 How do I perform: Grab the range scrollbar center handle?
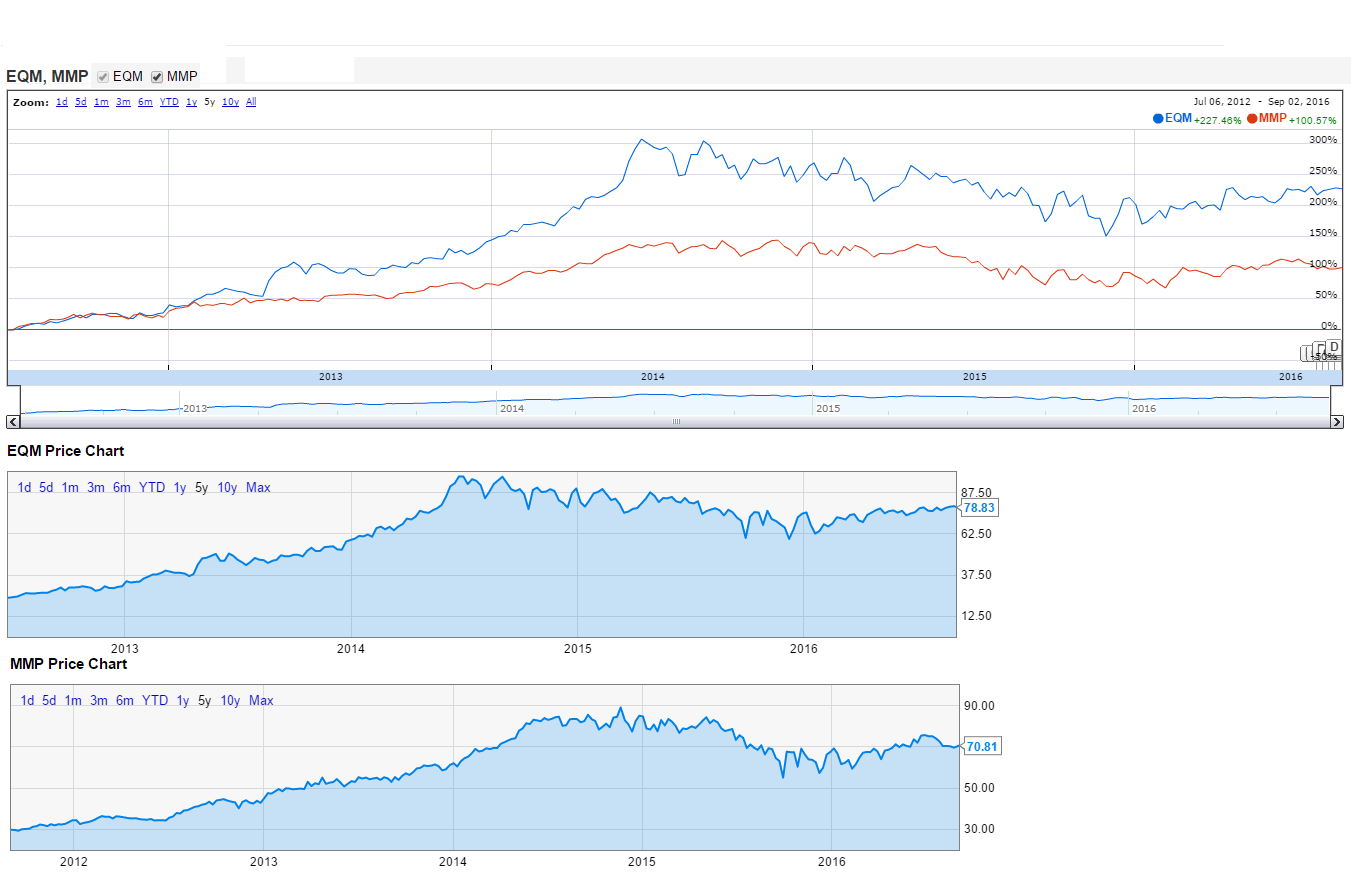(676, 422)
